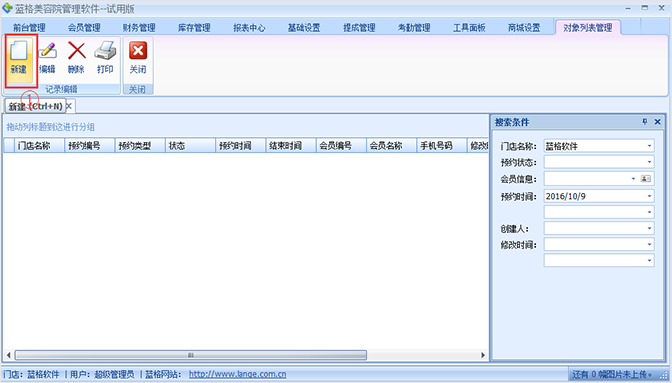The image size is (672, 383).
Task: Click the 门店: 蓝格软件 status text
Action: point(31,374)
